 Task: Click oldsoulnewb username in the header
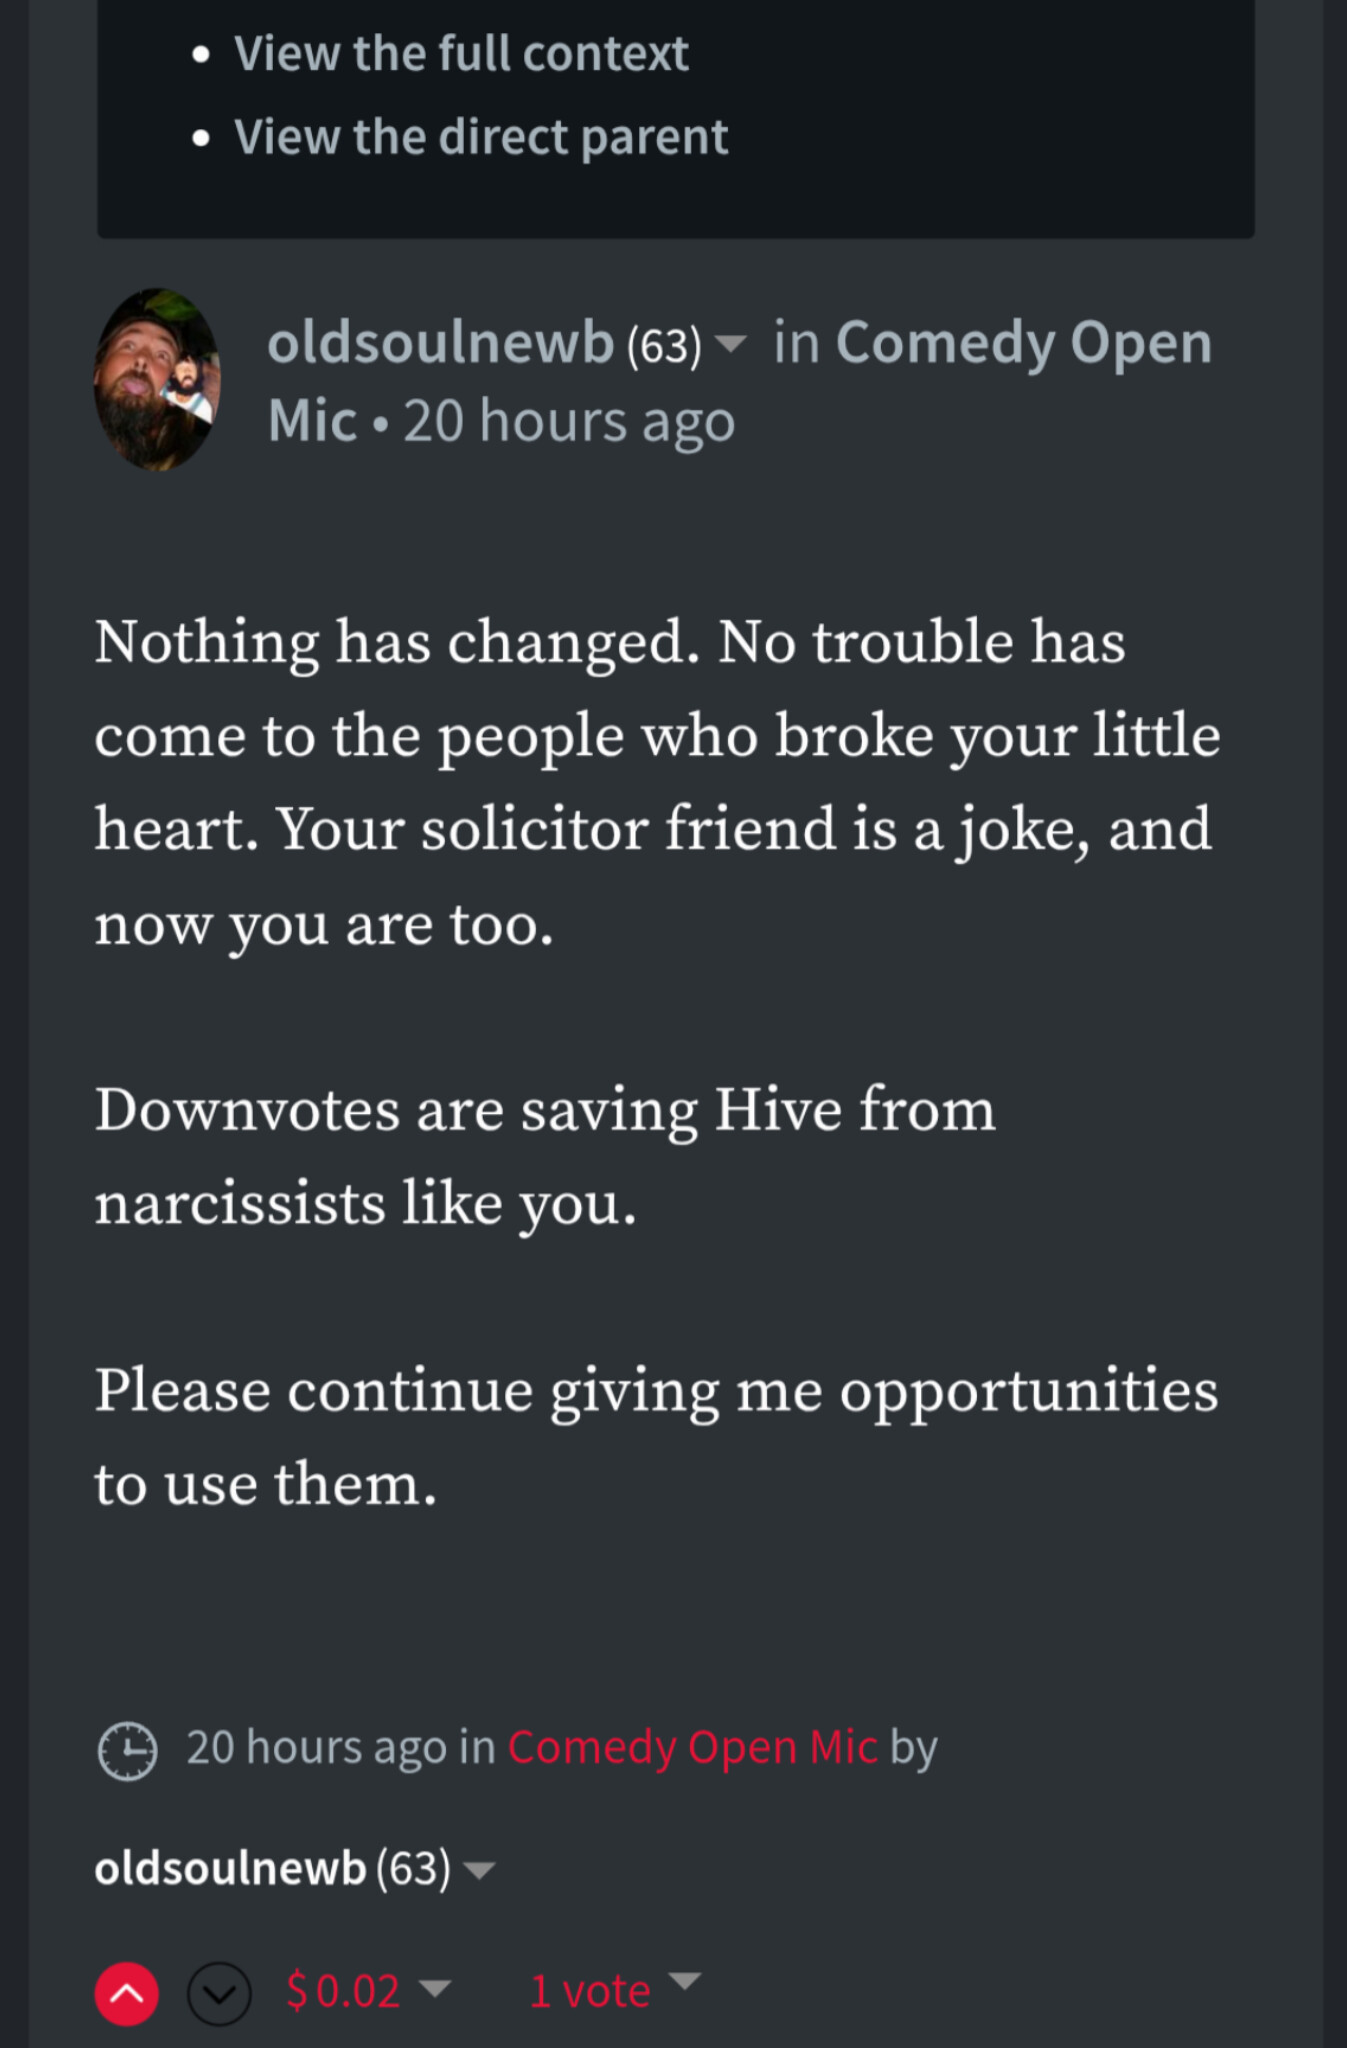tap(440, 343)
